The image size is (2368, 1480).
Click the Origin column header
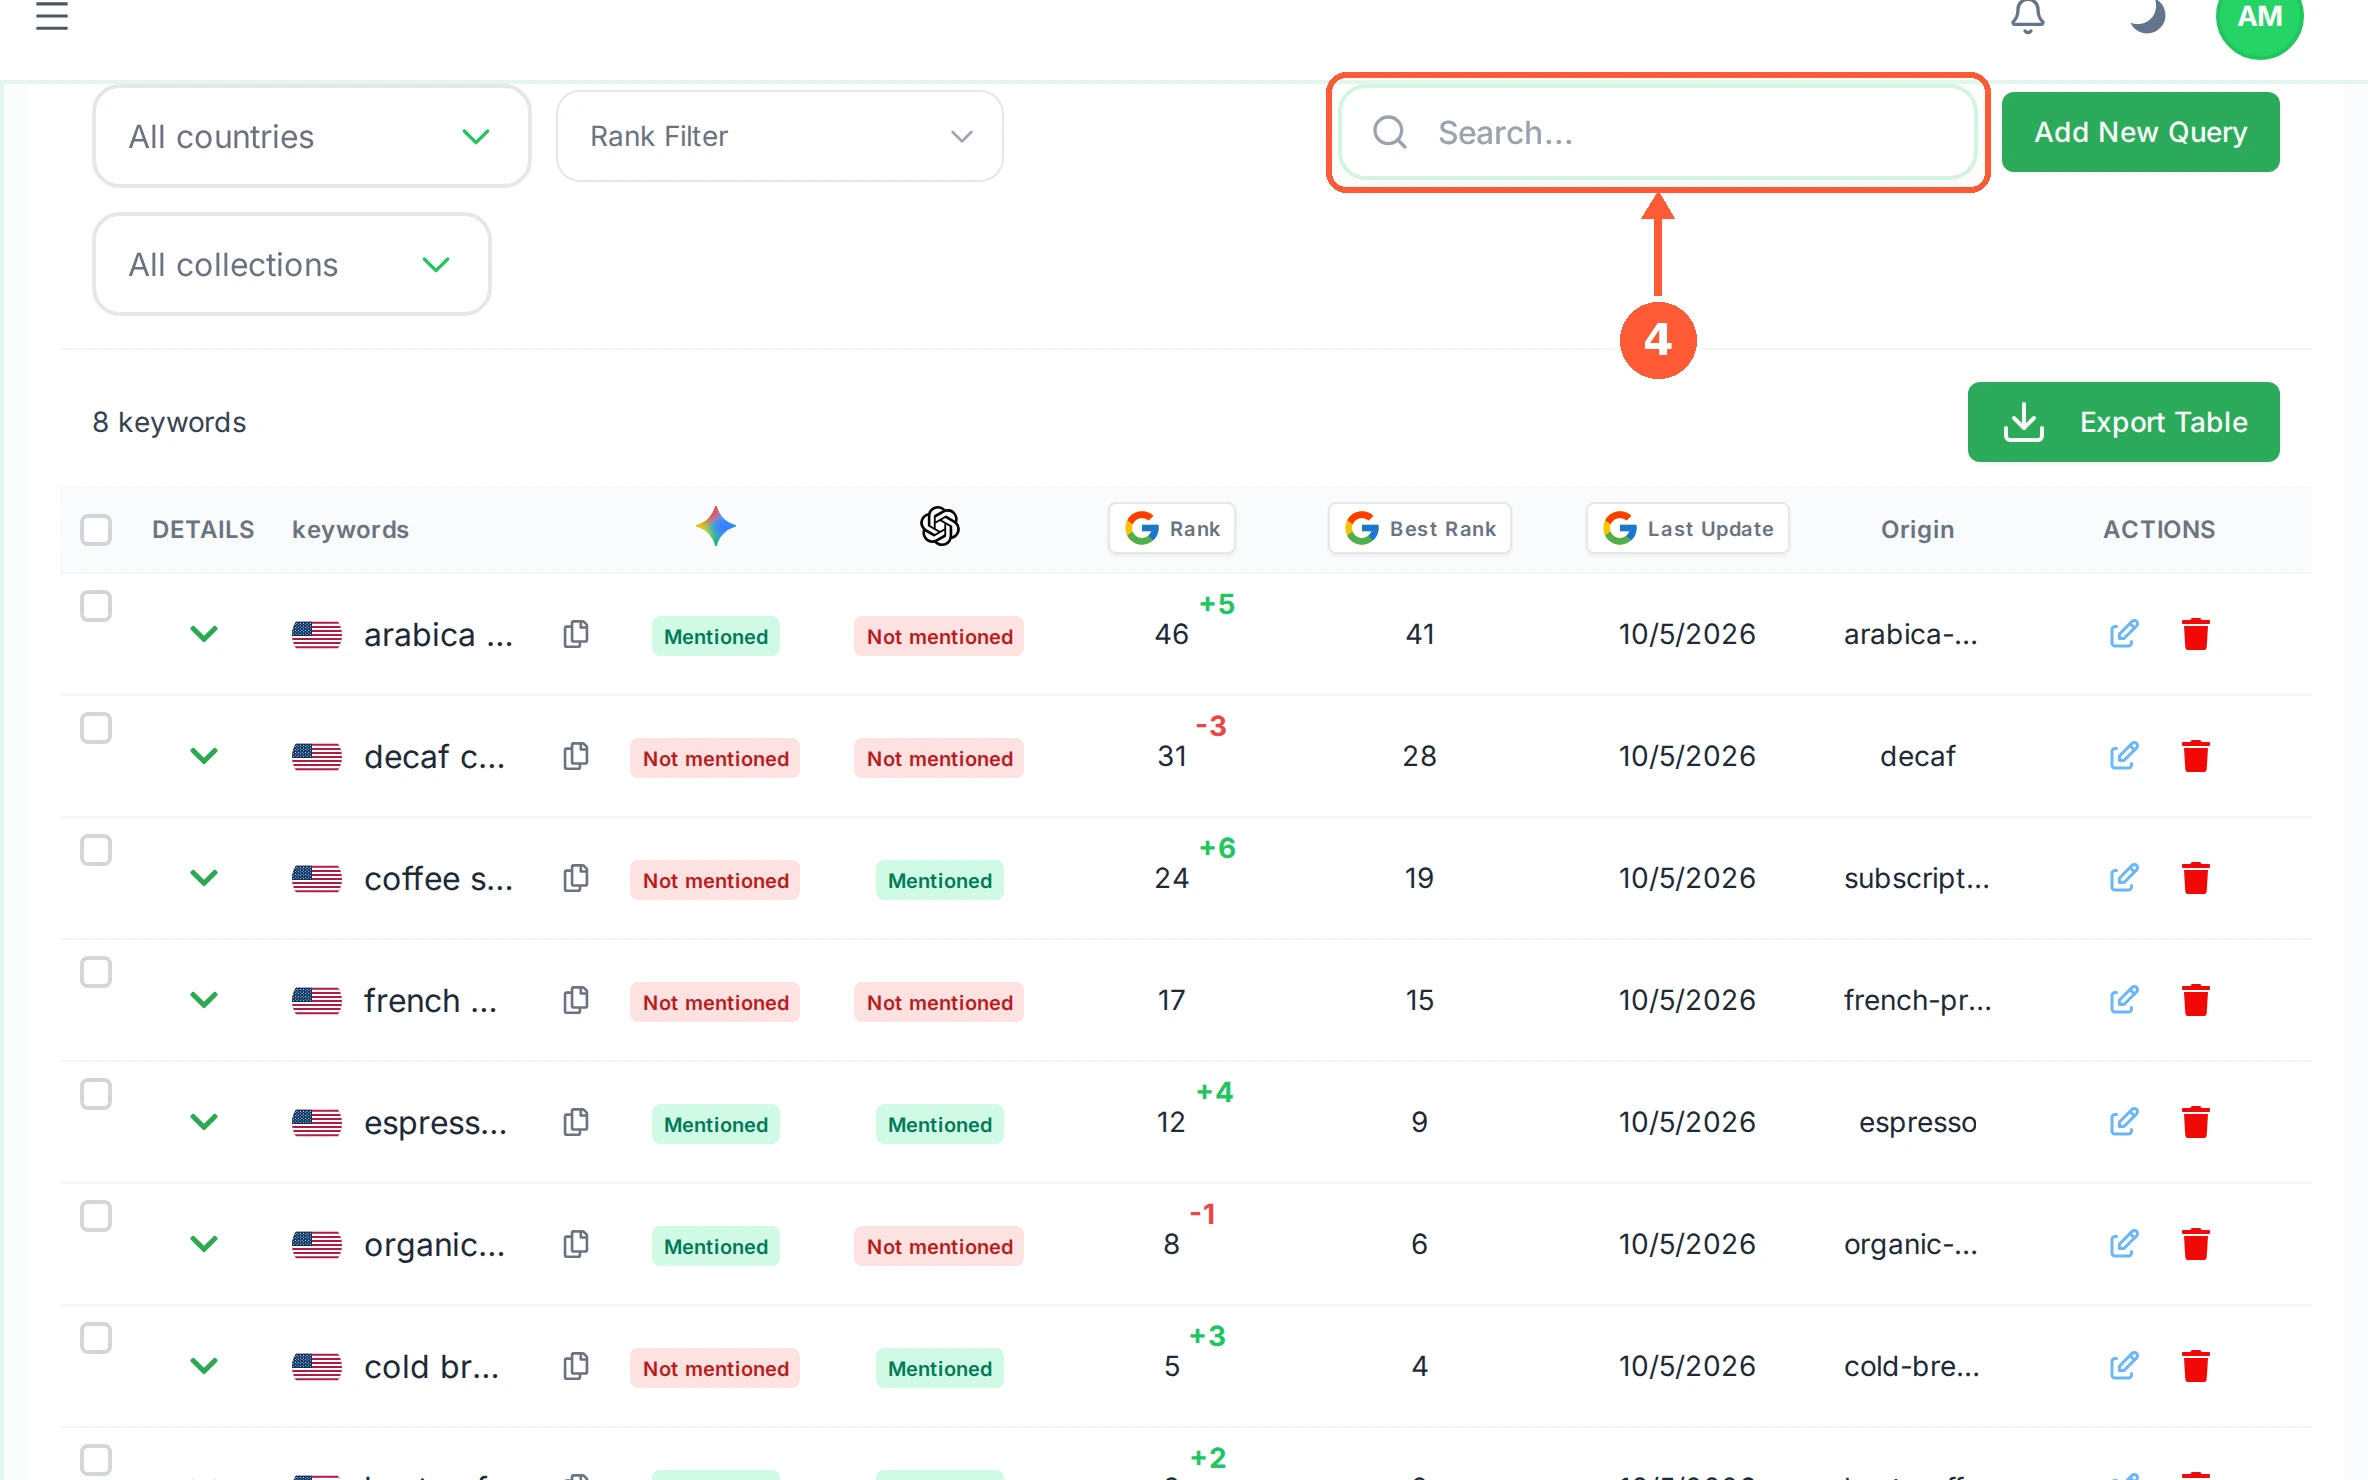coord(1917,529)
